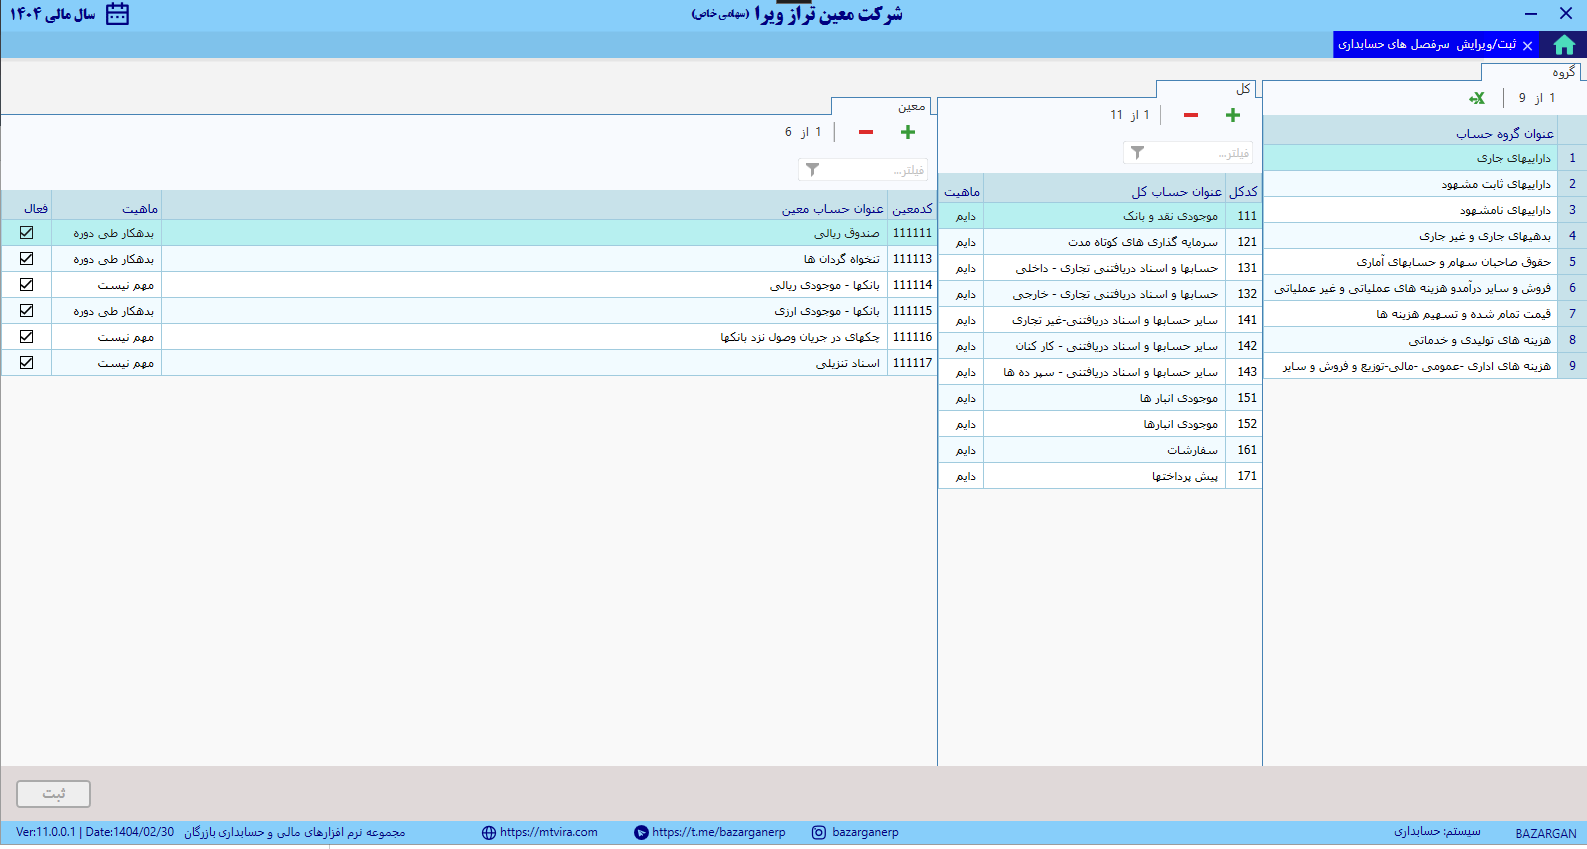Click ماهیت cell of اسناد تنزیلی row
Image resolution: width=1587 pixels, height=849 pixels.
(107, 363)
